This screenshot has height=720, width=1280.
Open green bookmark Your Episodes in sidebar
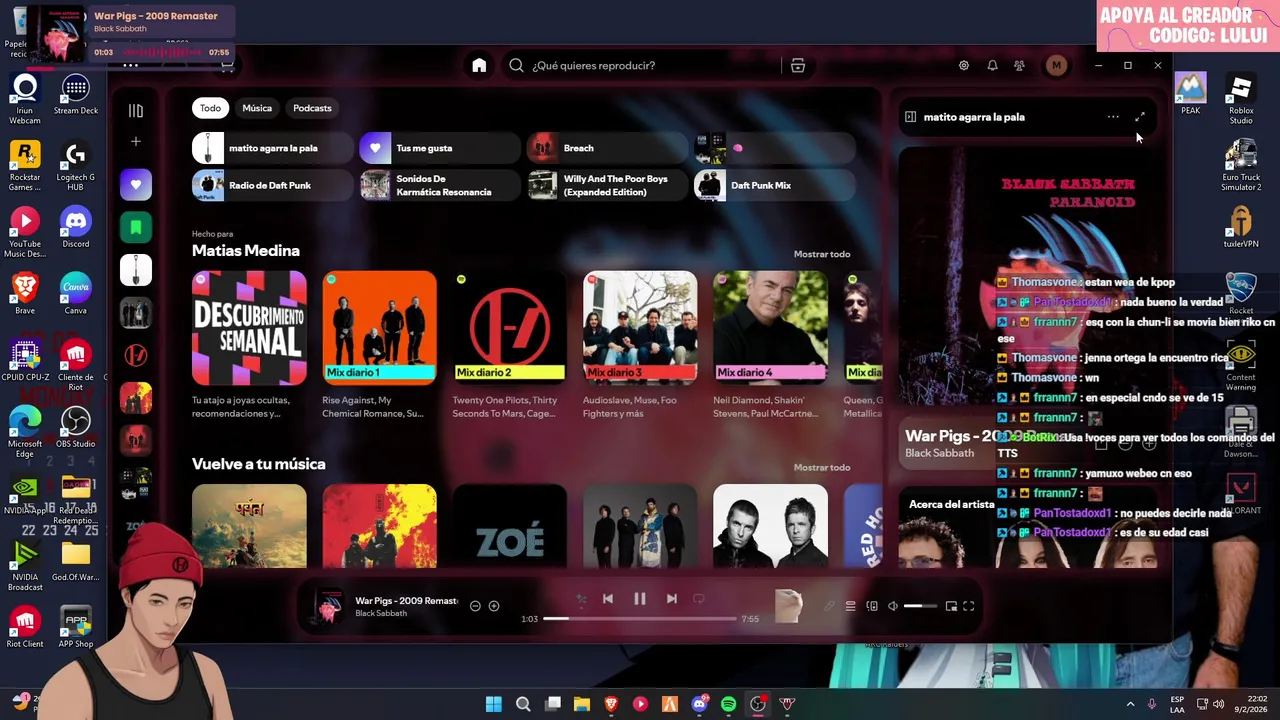[x=136, y=228]
